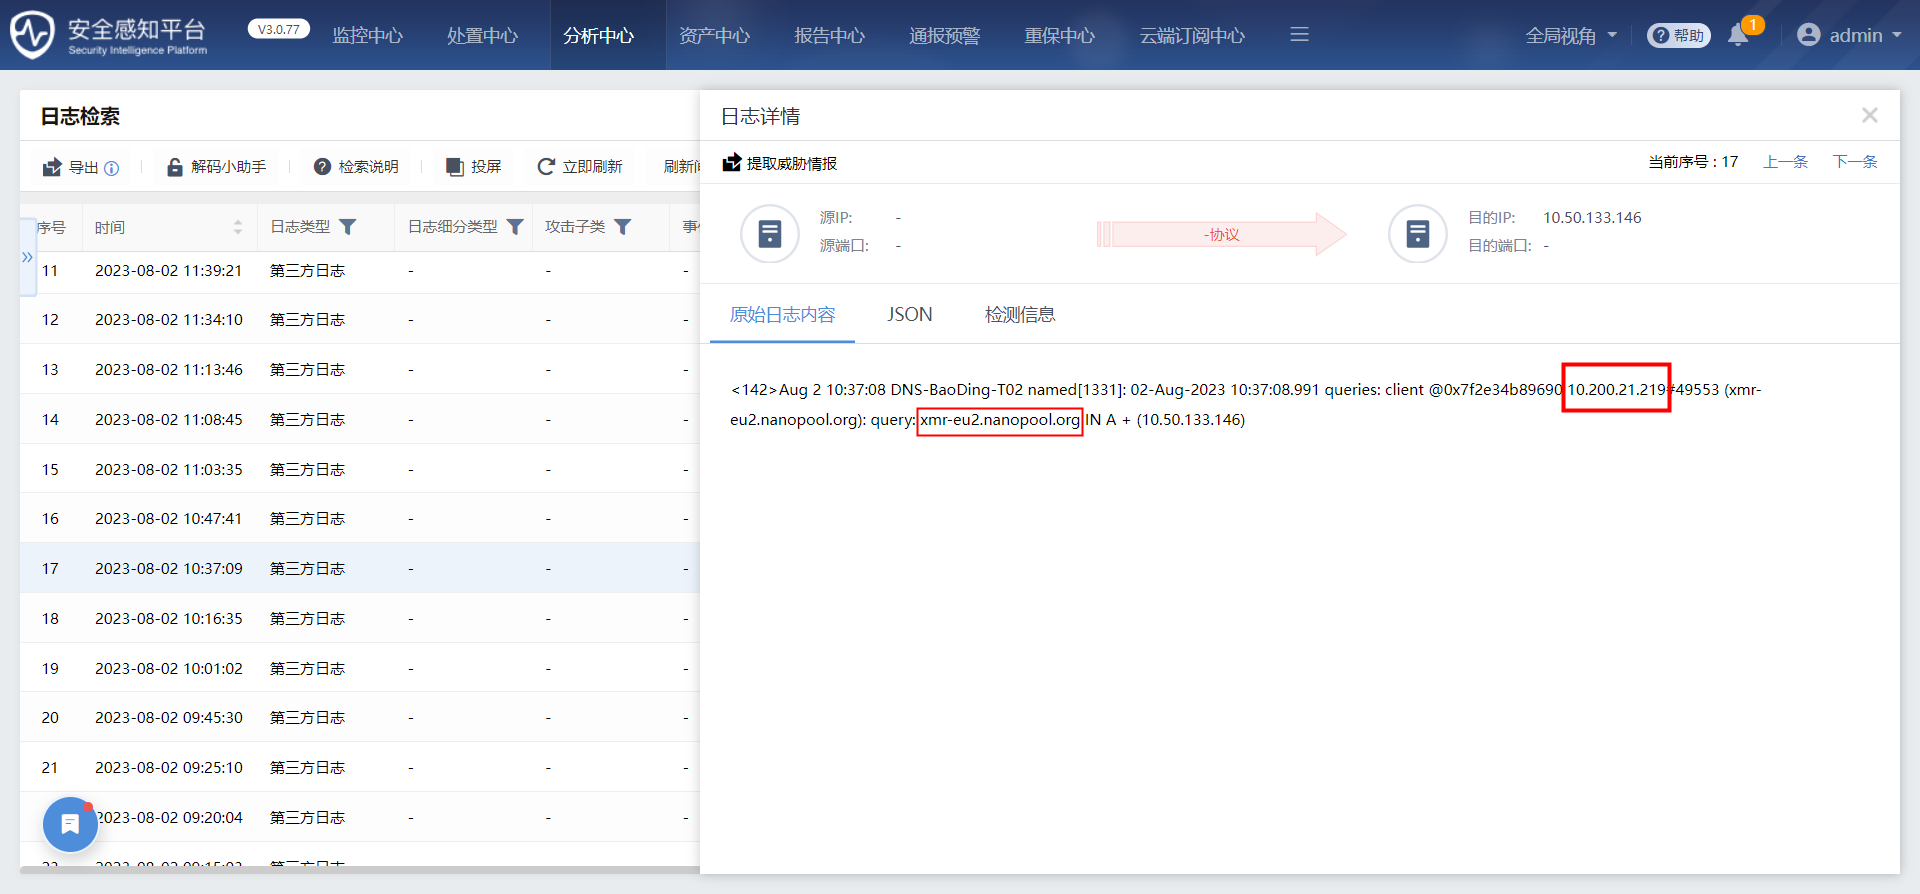Click client IP 10.200.21.219 in log
The image size is (1920, 894).
click(x=1616, y=389)
